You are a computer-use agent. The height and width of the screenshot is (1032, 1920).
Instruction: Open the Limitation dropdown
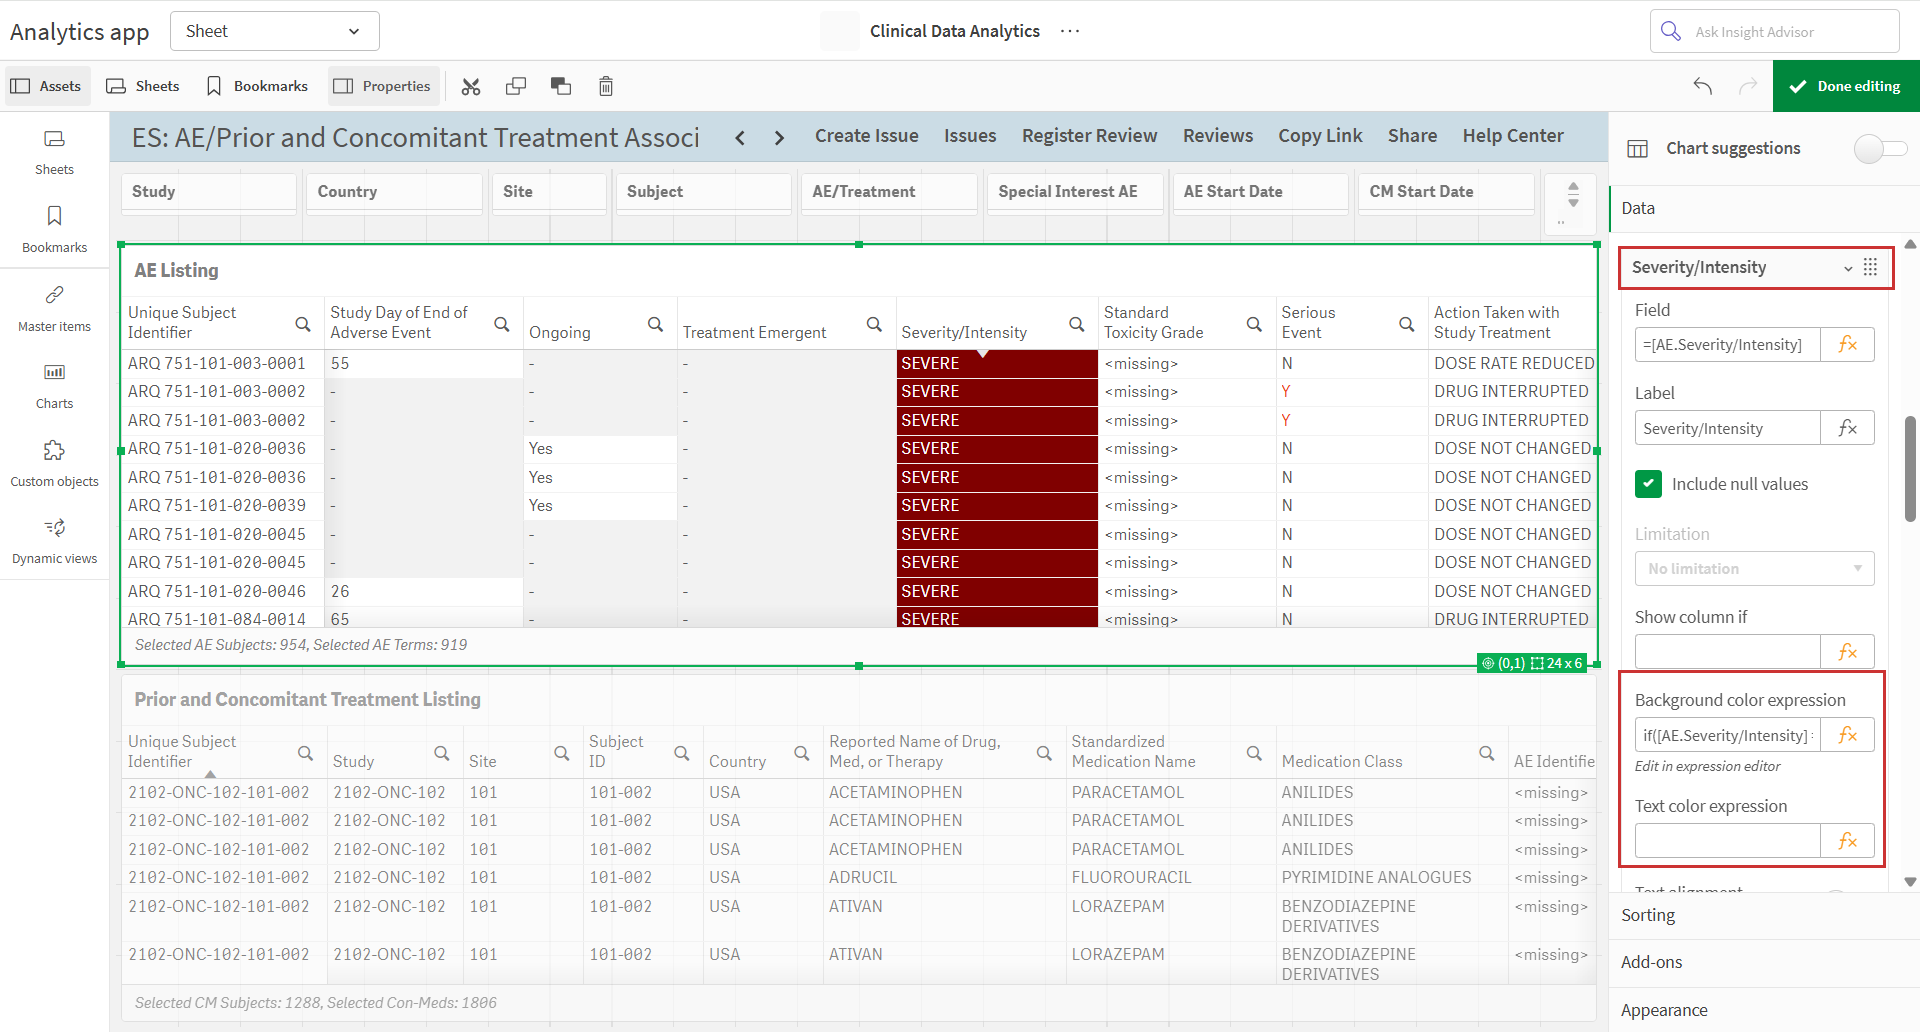point(1754,568)
